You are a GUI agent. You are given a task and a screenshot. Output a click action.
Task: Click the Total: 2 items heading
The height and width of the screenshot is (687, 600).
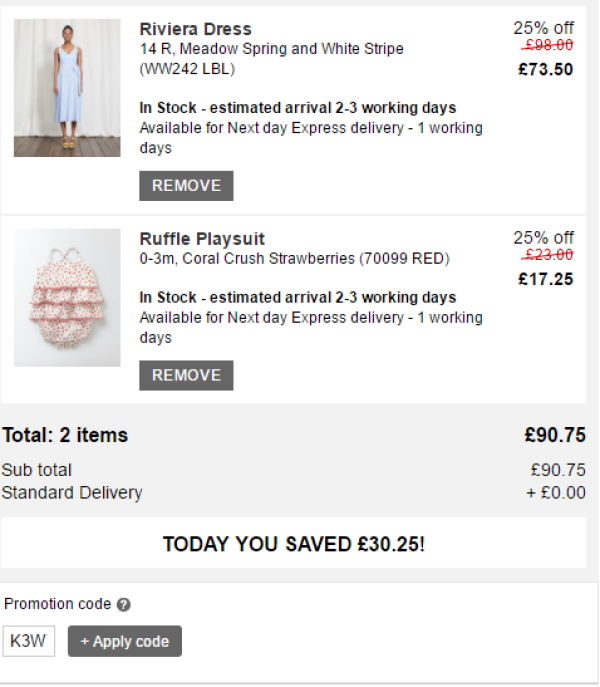pyautogui.click(x=65, y=436)
